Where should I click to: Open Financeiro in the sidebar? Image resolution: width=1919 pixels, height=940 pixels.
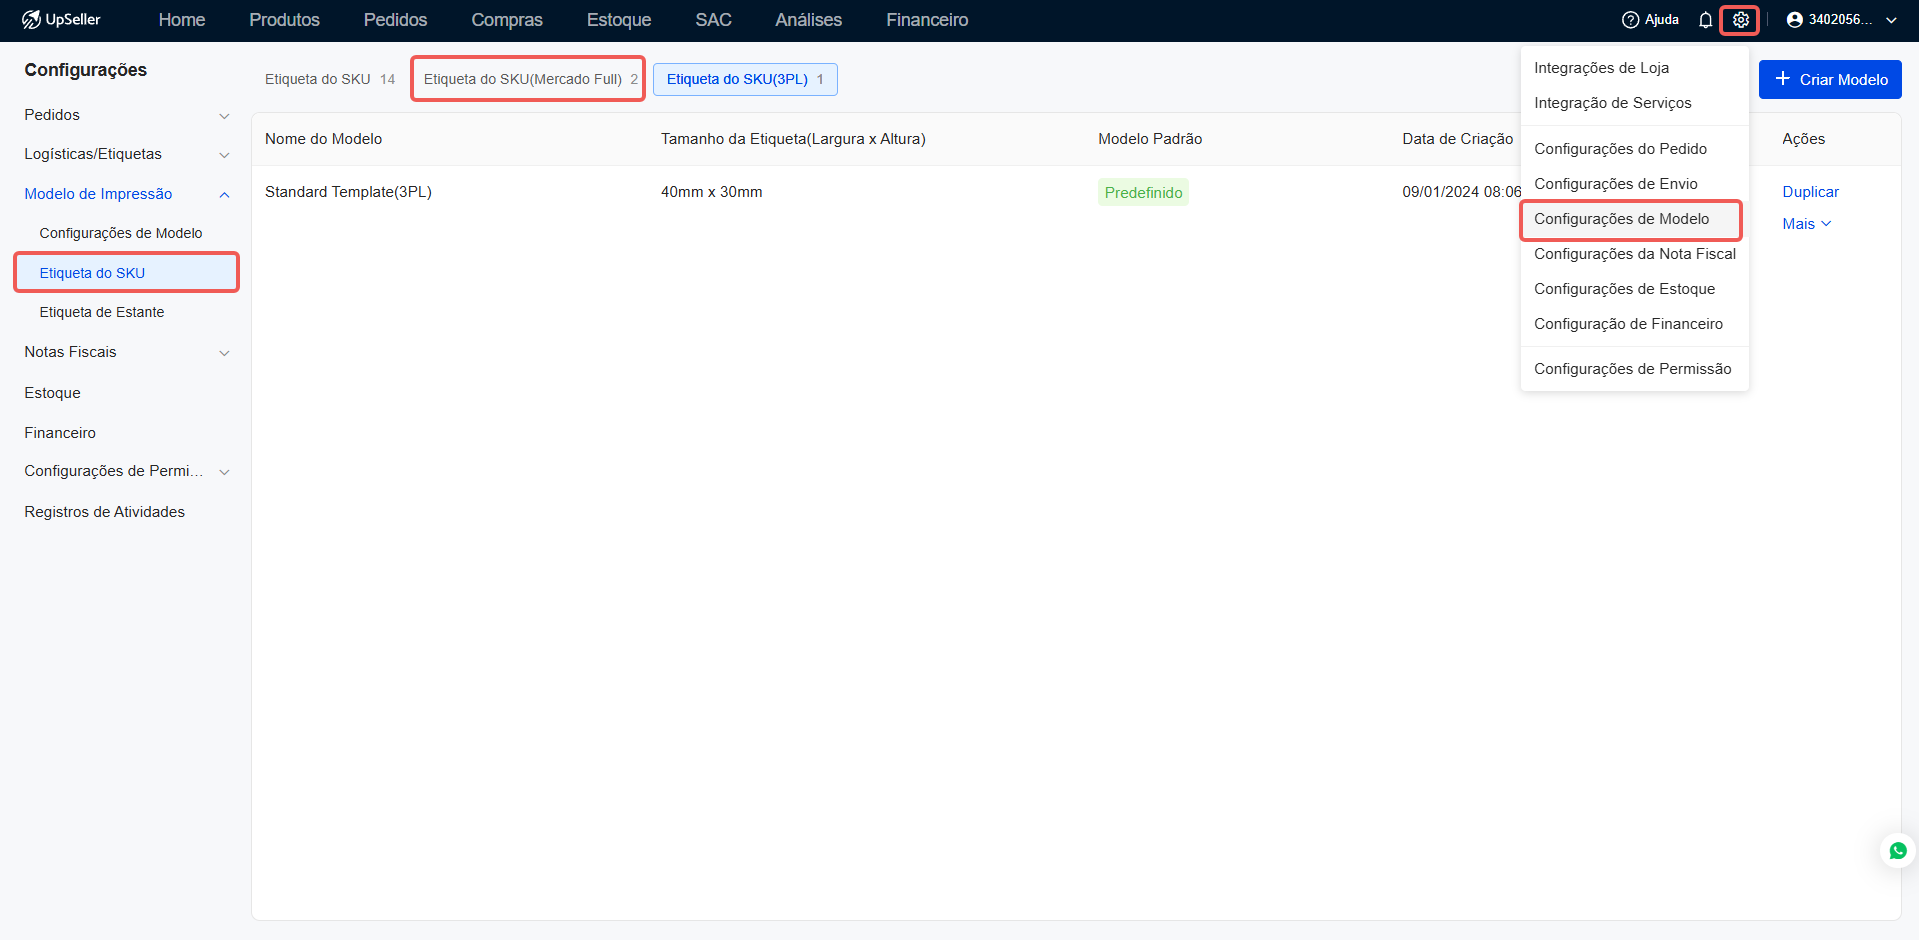(60, 433)
